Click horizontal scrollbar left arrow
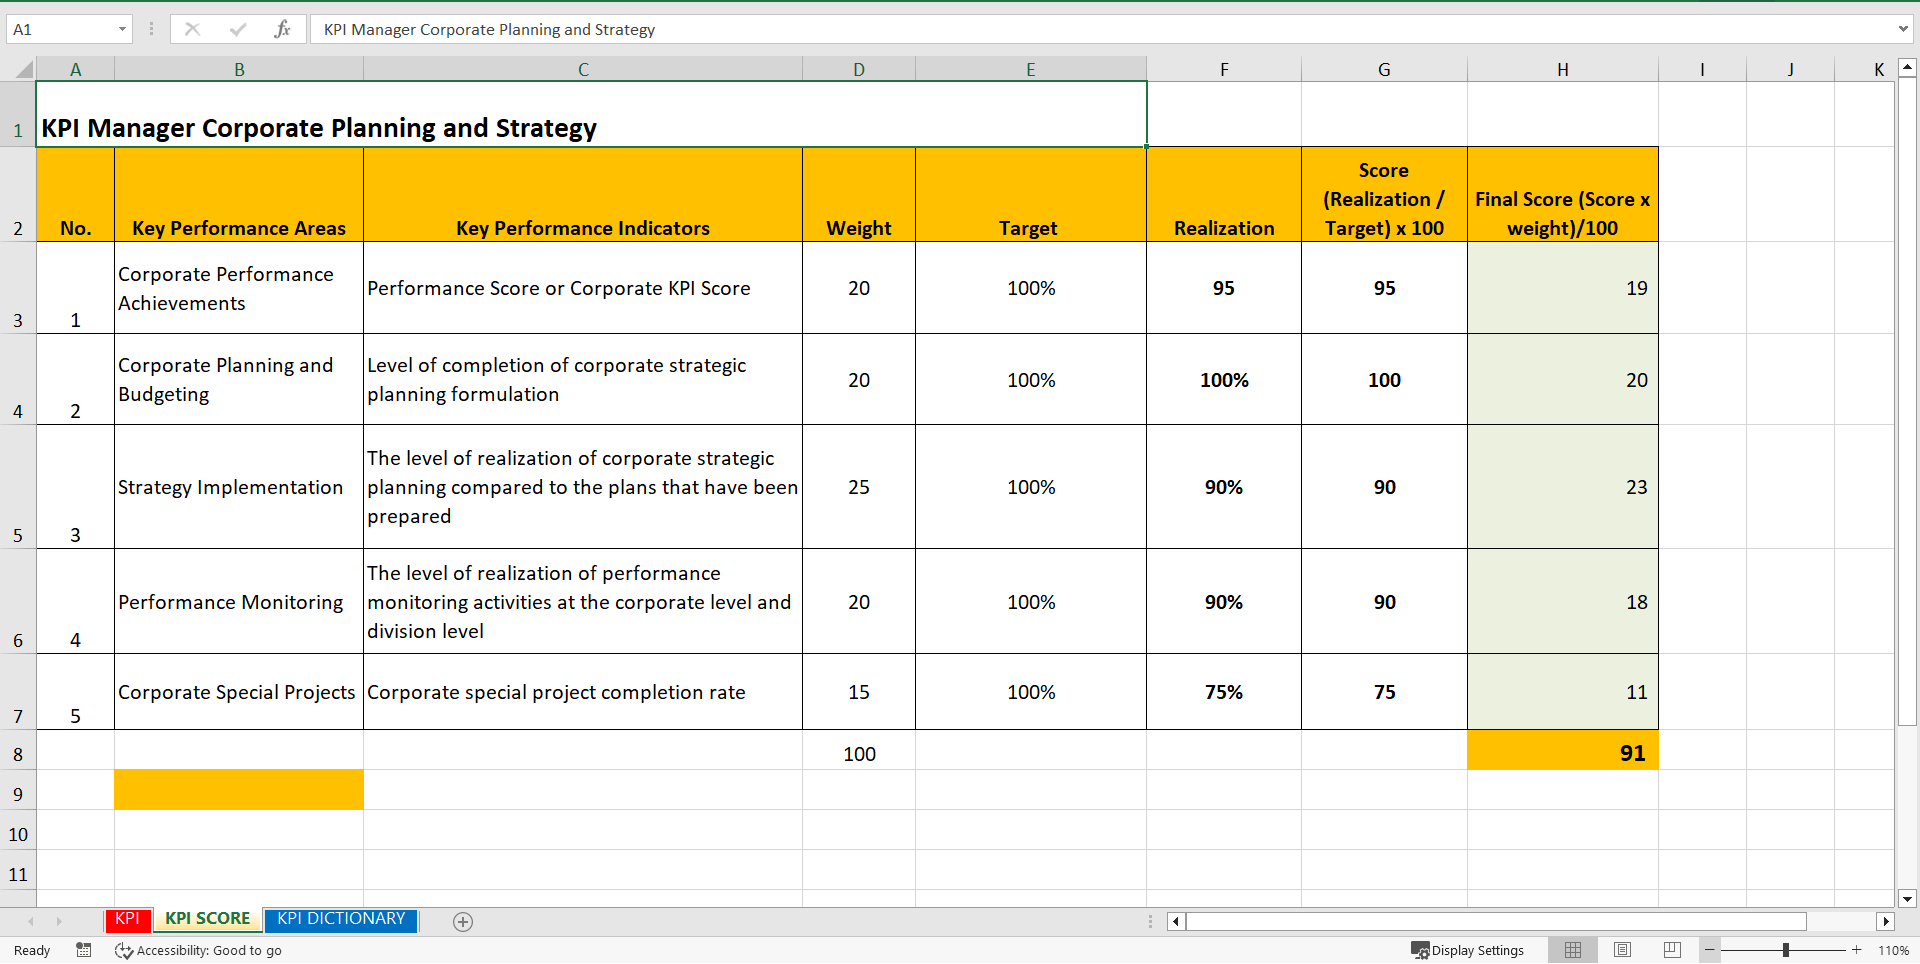This screenshot has width=1920, height=964. (1176, 921)
